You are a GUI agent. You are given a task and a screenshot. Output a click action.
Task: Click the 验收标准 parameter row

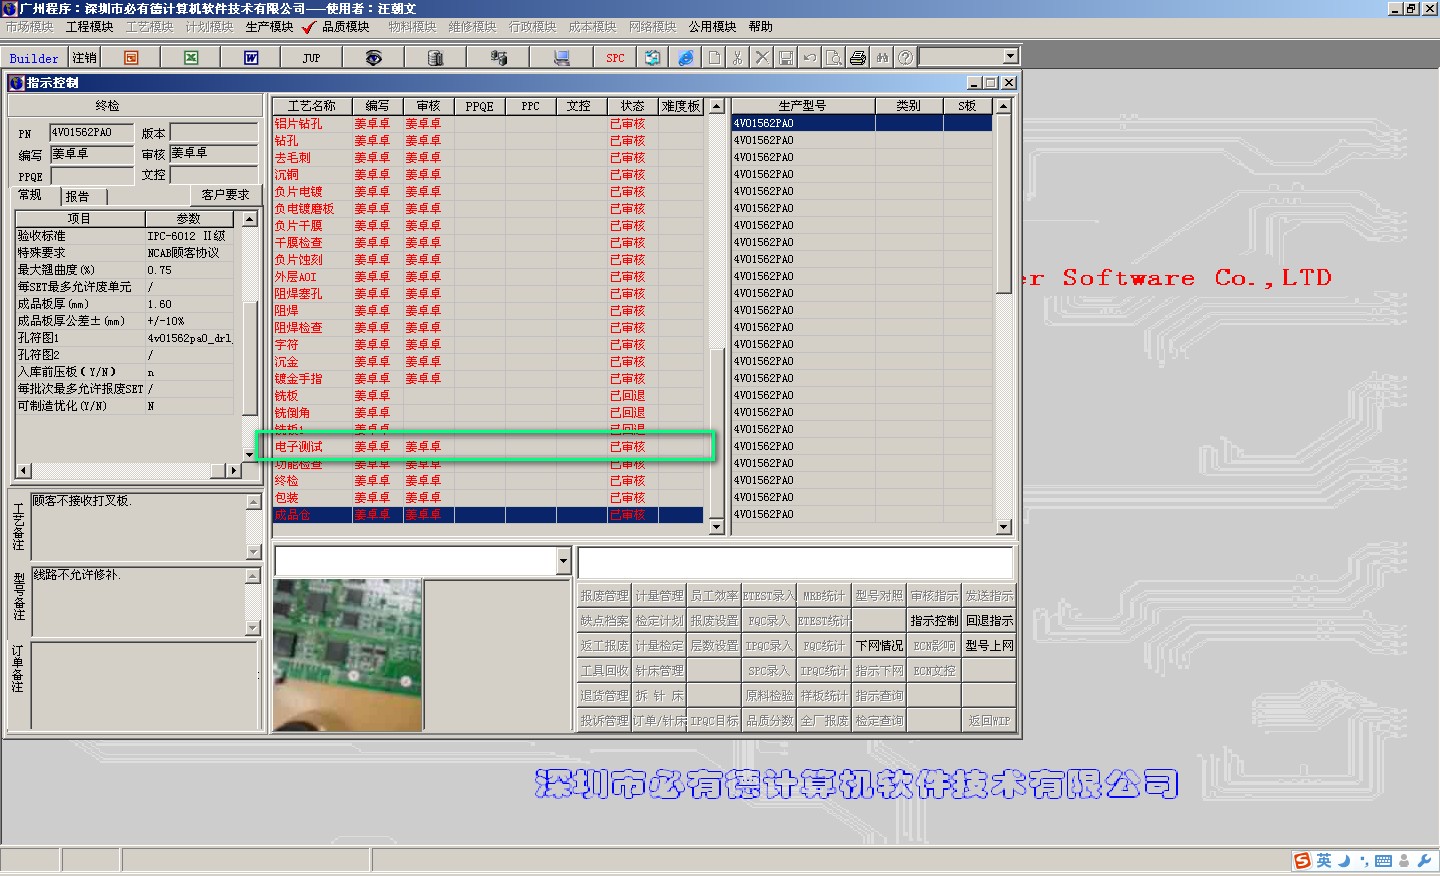tap(126, 236)
